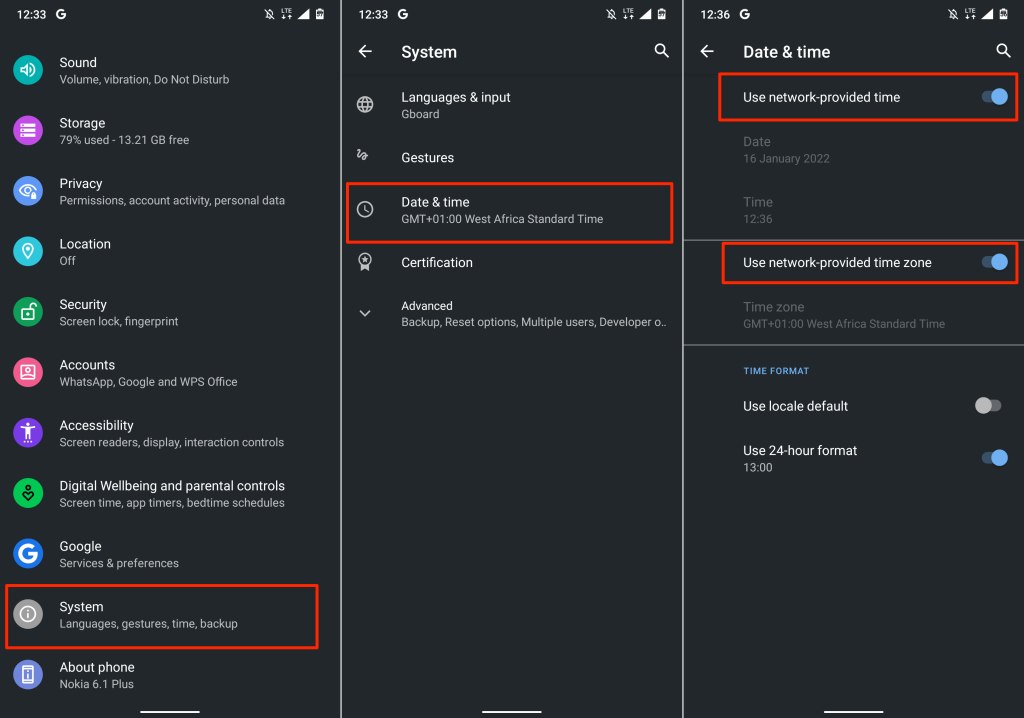This screenshot has width=1024, height=718.
Task: Enable Use locale default switch
Action: (x=987, y=406)
